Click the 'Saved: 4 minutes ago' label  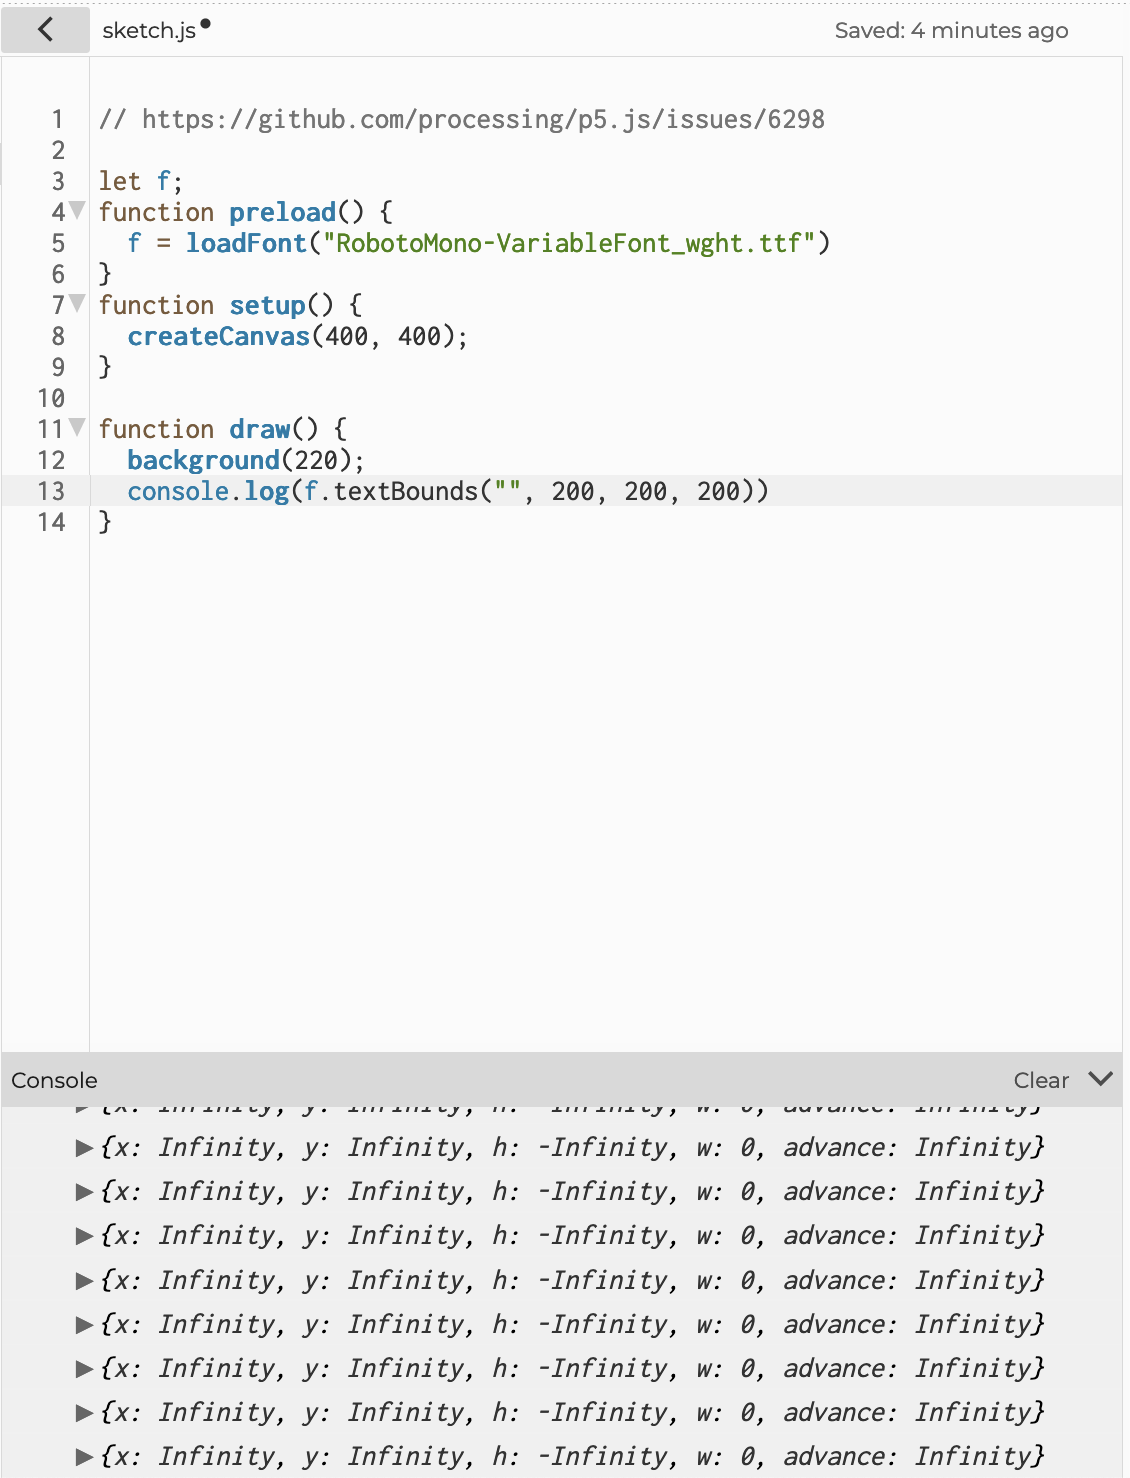952,30
